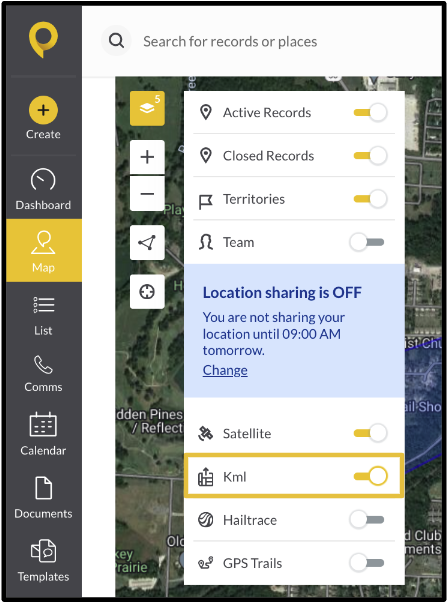This screenshot has width=447, height=603.
Task: Click the Change location sharing link
Action: [x=225, y=370]
